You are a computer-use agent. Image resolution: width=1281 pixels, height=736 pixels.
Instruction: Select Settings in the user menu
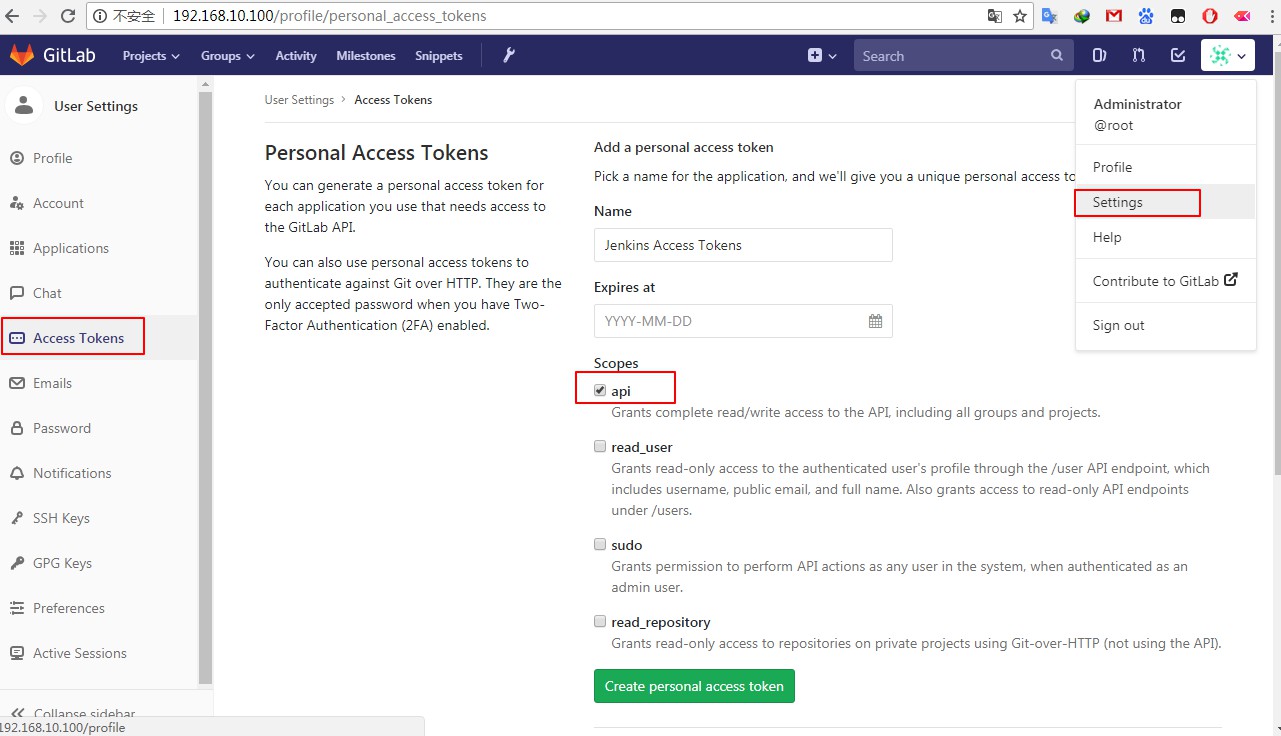pos(1118,202)
